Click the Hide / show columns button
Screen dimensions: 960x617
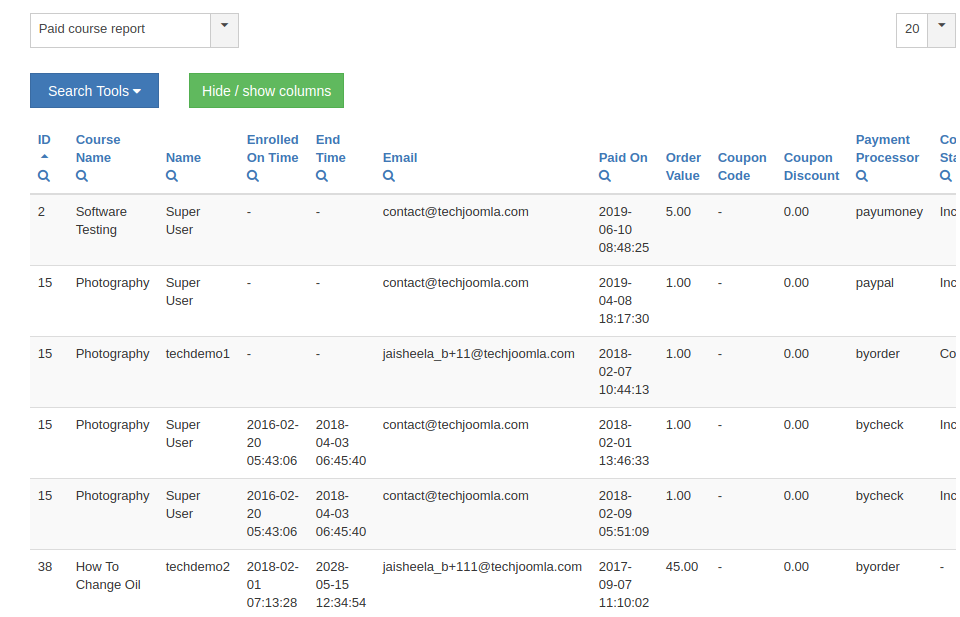[266, 91]
